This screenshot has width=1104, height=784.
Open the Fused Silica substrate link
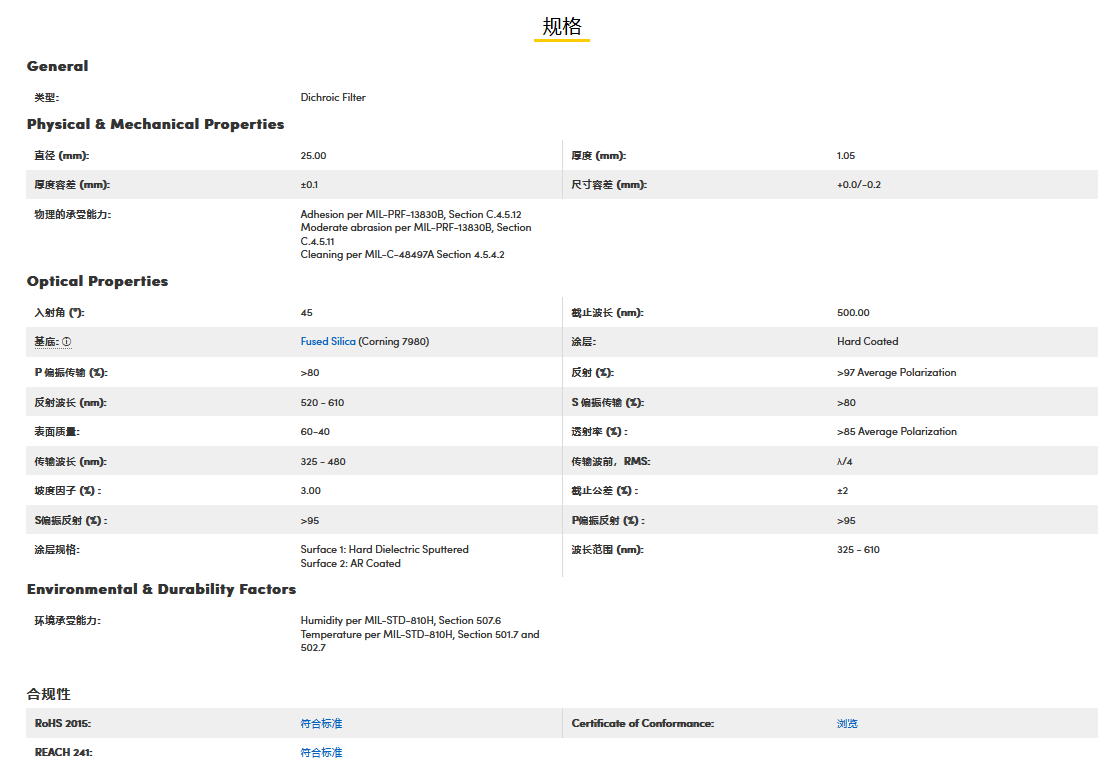click(328, 342)
